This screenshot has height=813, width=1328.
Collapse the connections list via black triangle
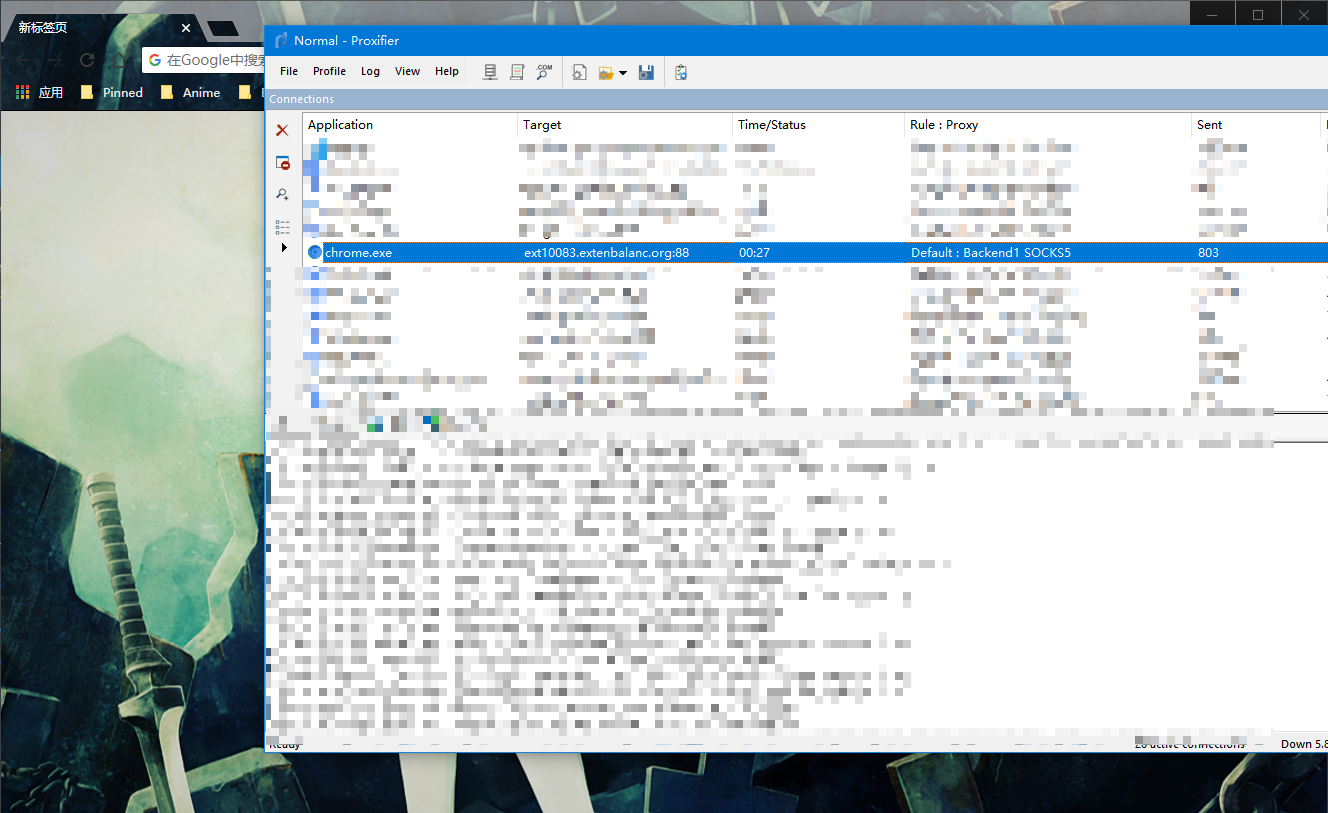click(283, 247)
